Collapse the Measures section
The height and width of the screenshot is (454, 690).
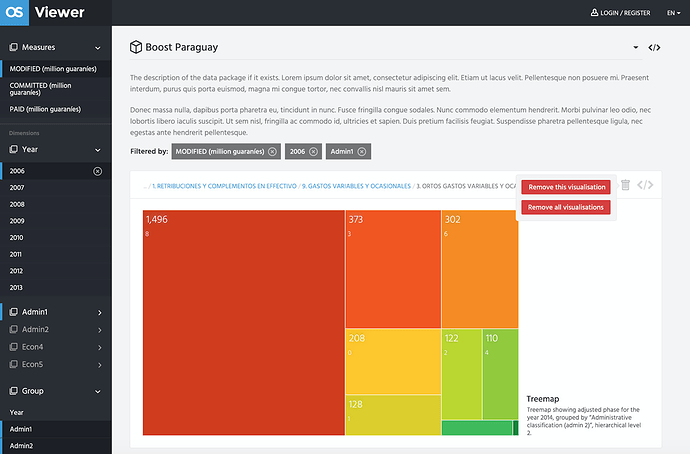(98, 47)
